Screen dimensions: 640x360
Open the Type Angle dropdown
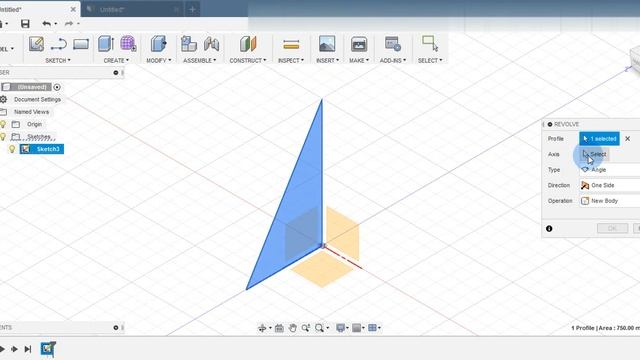tap(609, 170)
